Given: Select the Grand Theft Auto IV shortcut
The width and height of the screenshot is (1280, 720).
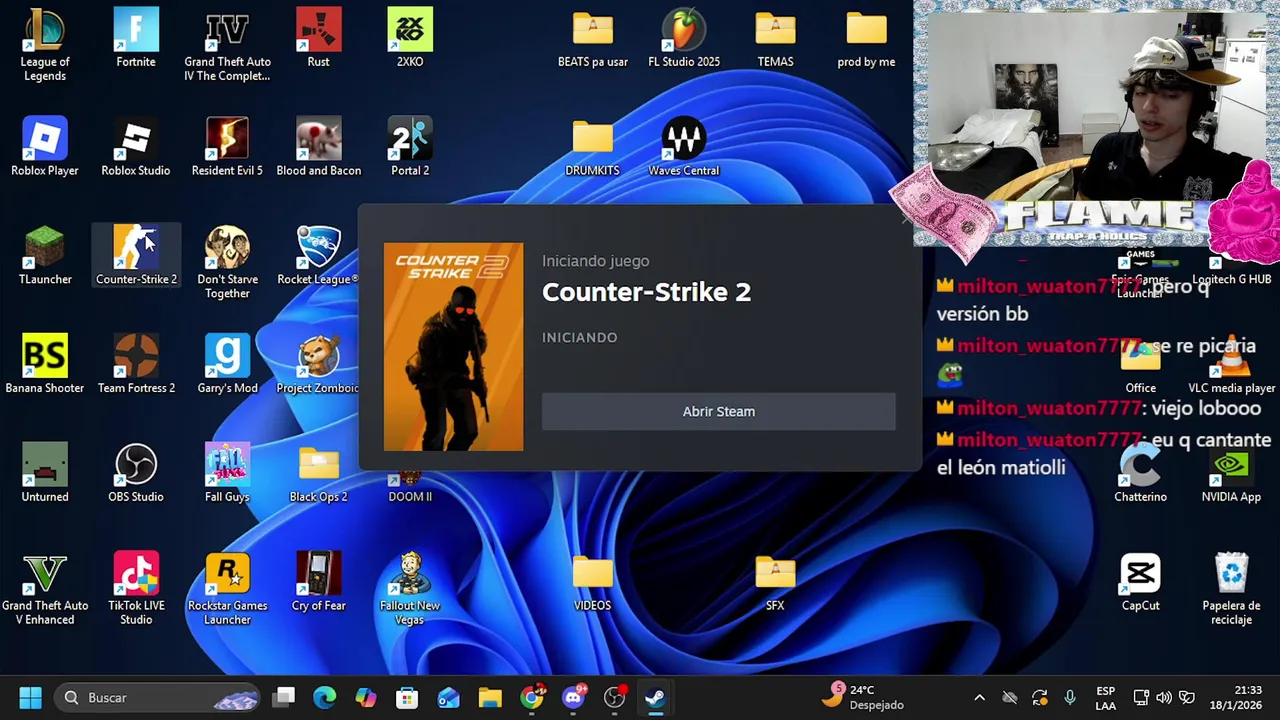Looking at the screenshot, I should point(227,45).
